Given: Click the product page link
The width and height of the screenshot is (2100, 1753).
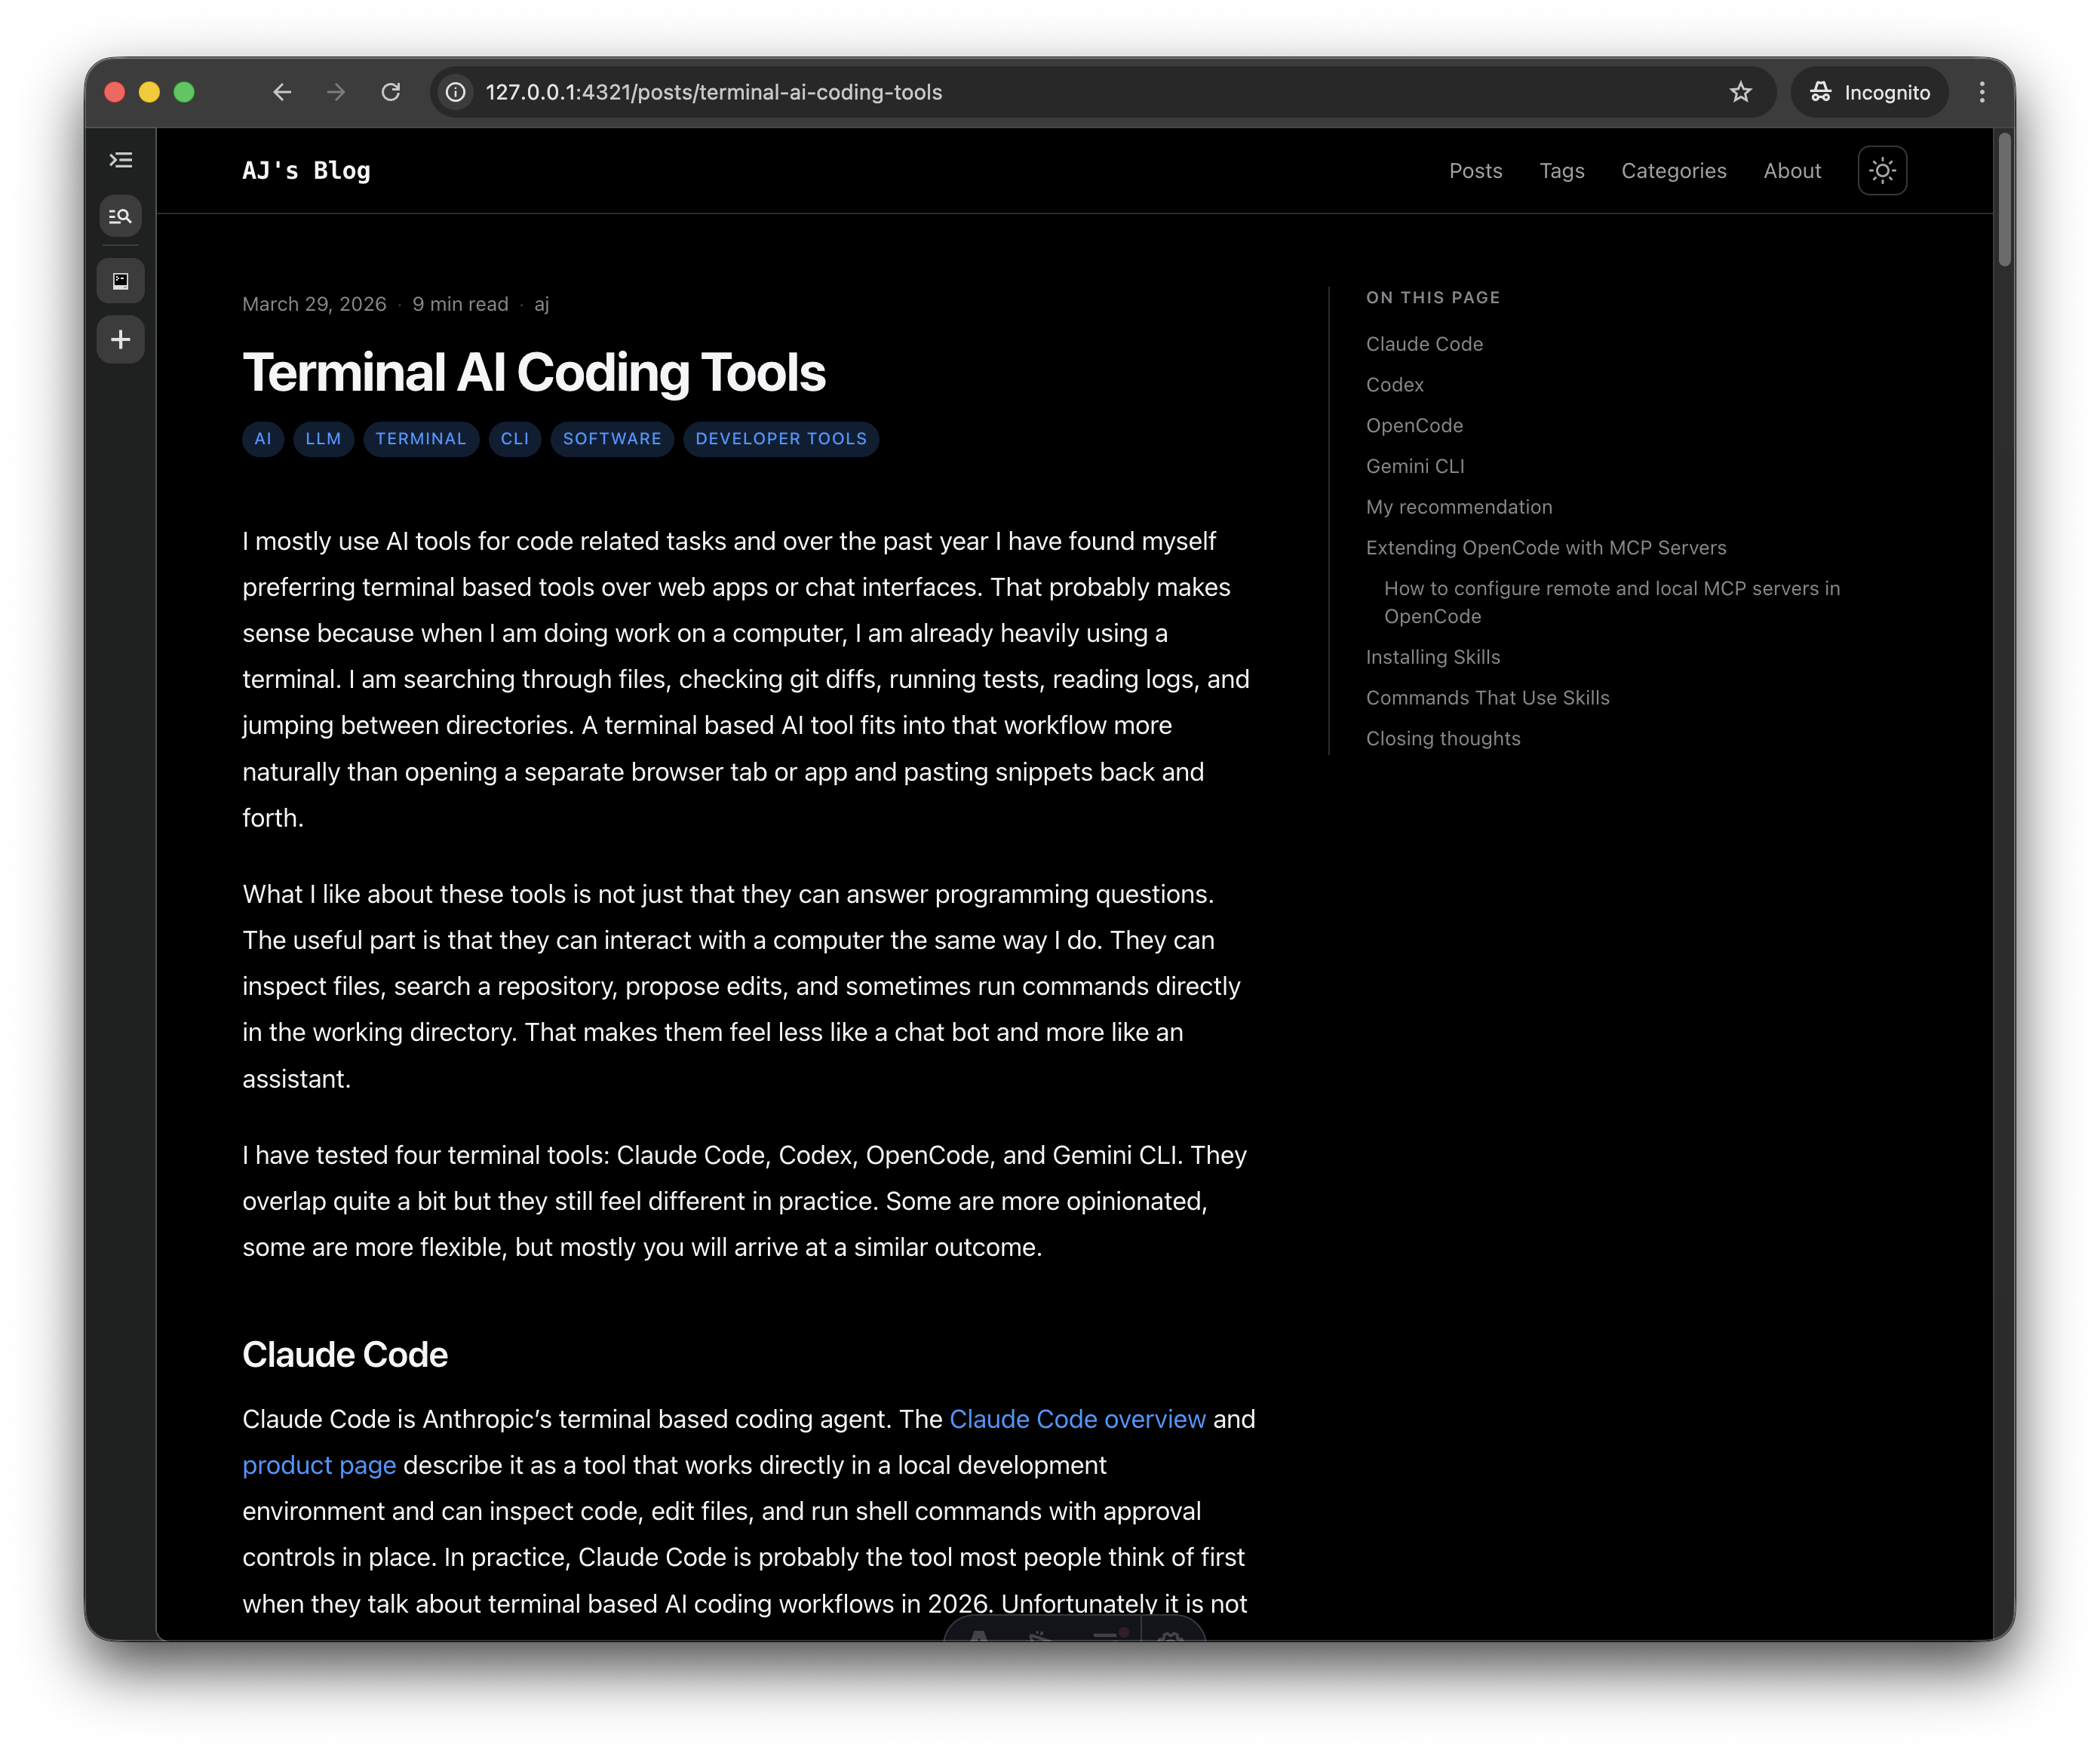Looking at the screenshot, I should (319, 1465).
